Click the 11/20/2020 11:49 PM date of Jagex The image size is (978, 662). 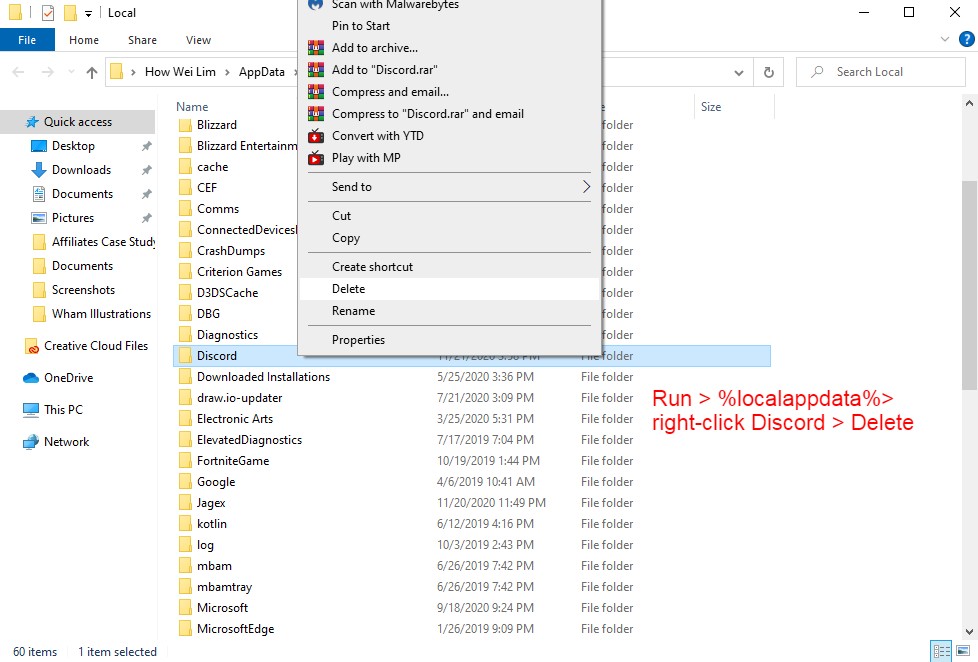tap(491, 503)
